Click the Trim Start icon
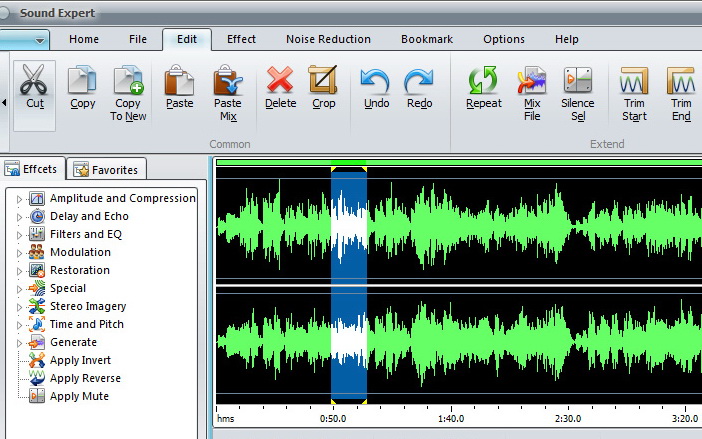The image size is (702, 439). point(634,81)
